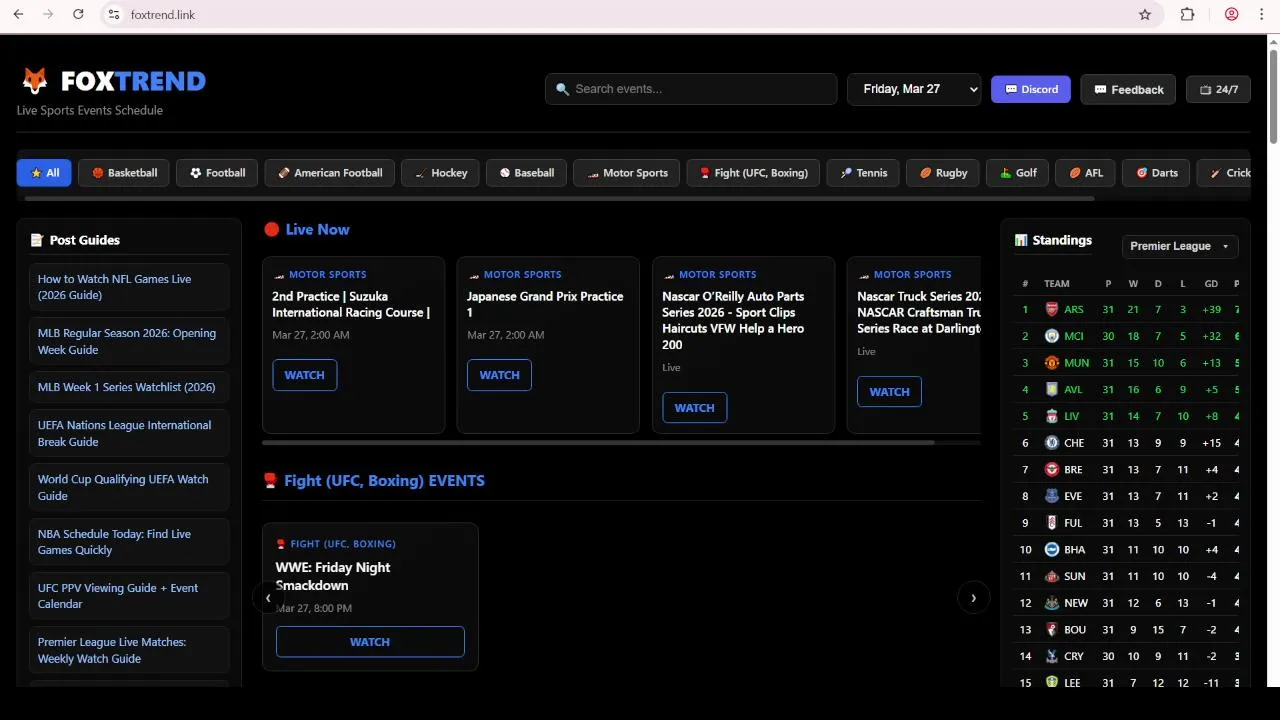Watch WWE Friday Night Smackdown
This screenshot has width=1280, height=720.
(370, 642)
